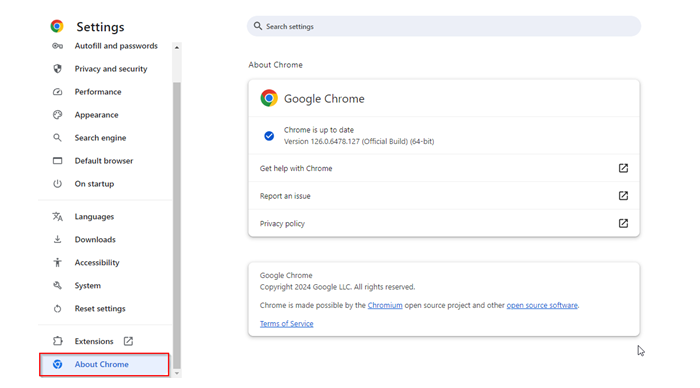Click the external link icon beside Extensions
Image resolution: width=700 pixels, height=388 pixels.
pos(129,341)
